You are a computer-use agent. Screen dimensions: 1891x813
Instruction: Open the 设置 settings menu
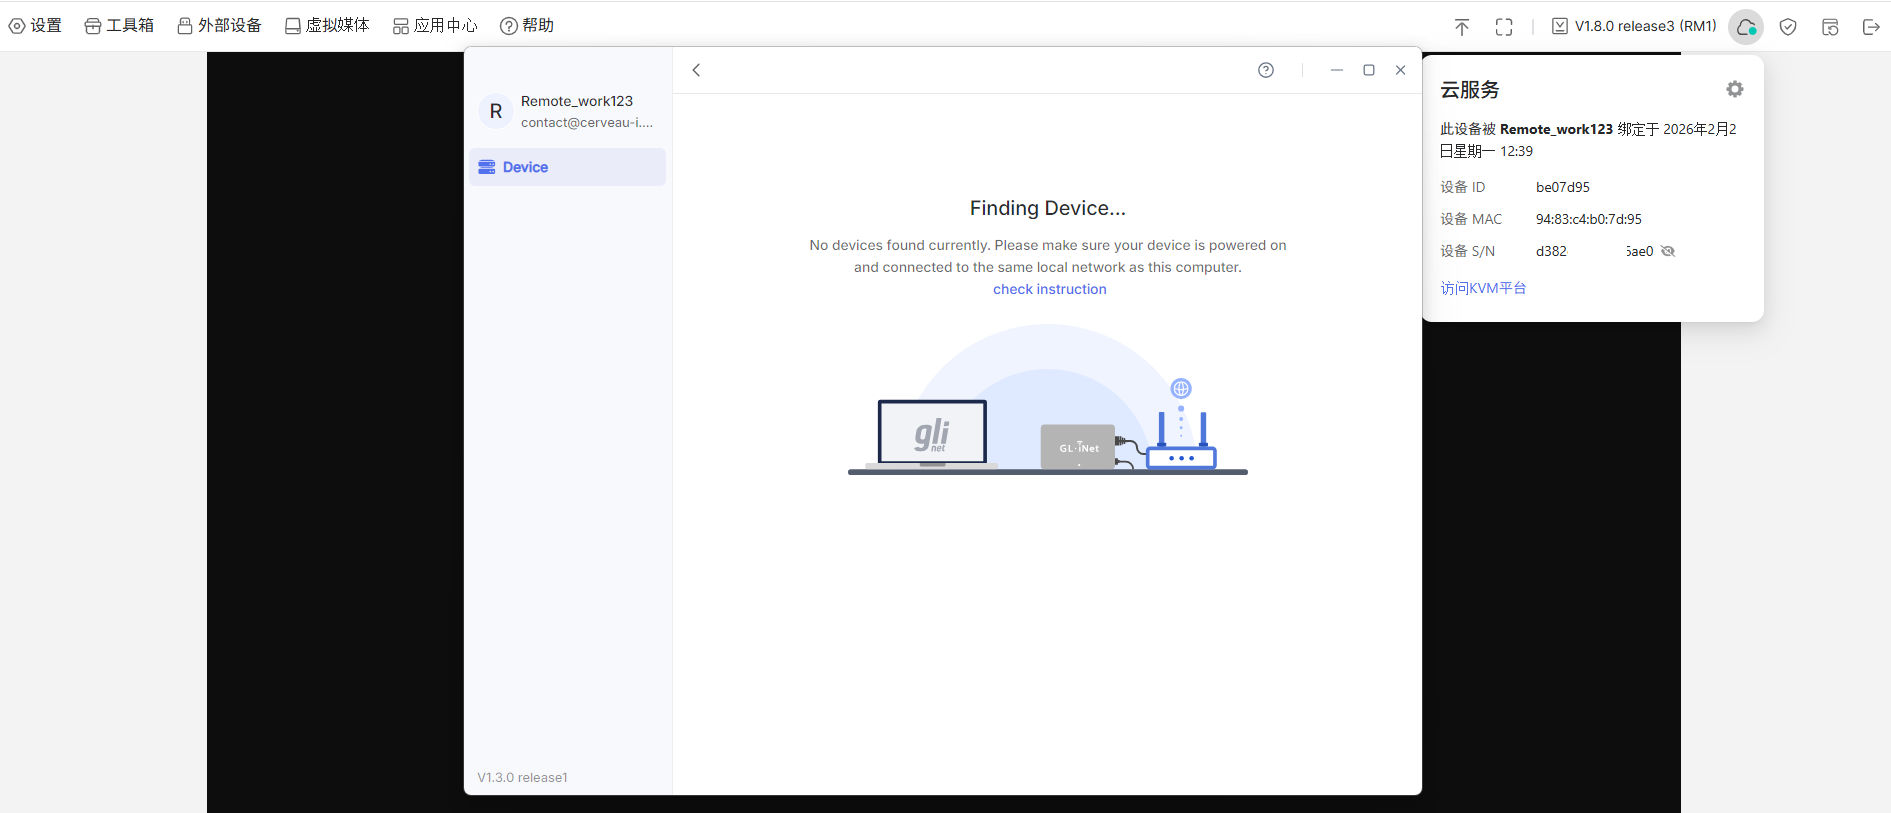tap(36, 26)
